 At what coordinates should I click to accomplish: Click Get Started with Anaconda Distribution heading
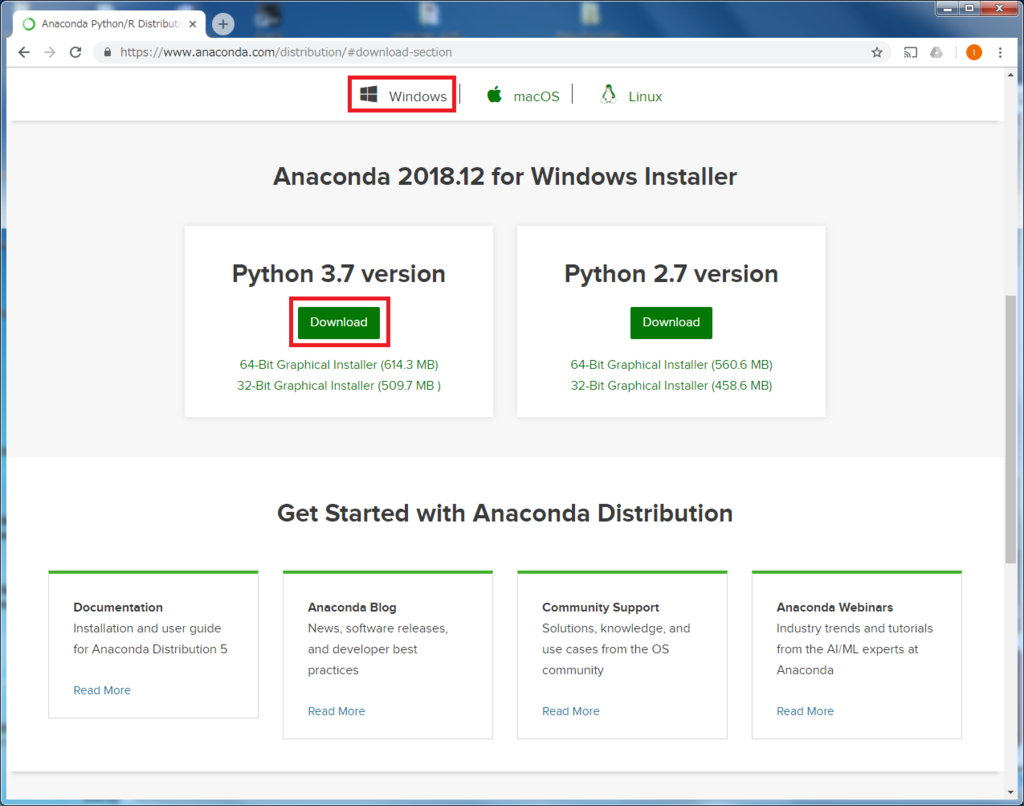pos(505,513)
